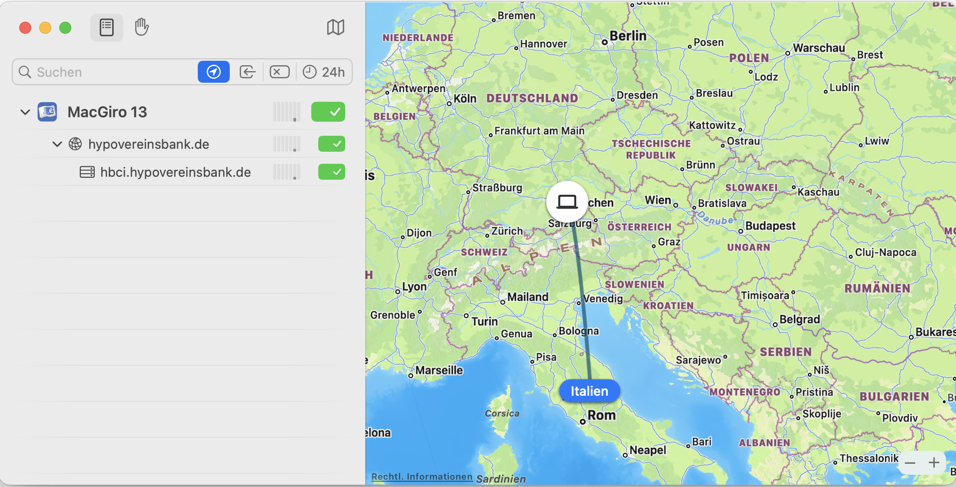Click the Köln label on the map
The height and width of the screenshot is (487, 956).
465,99
